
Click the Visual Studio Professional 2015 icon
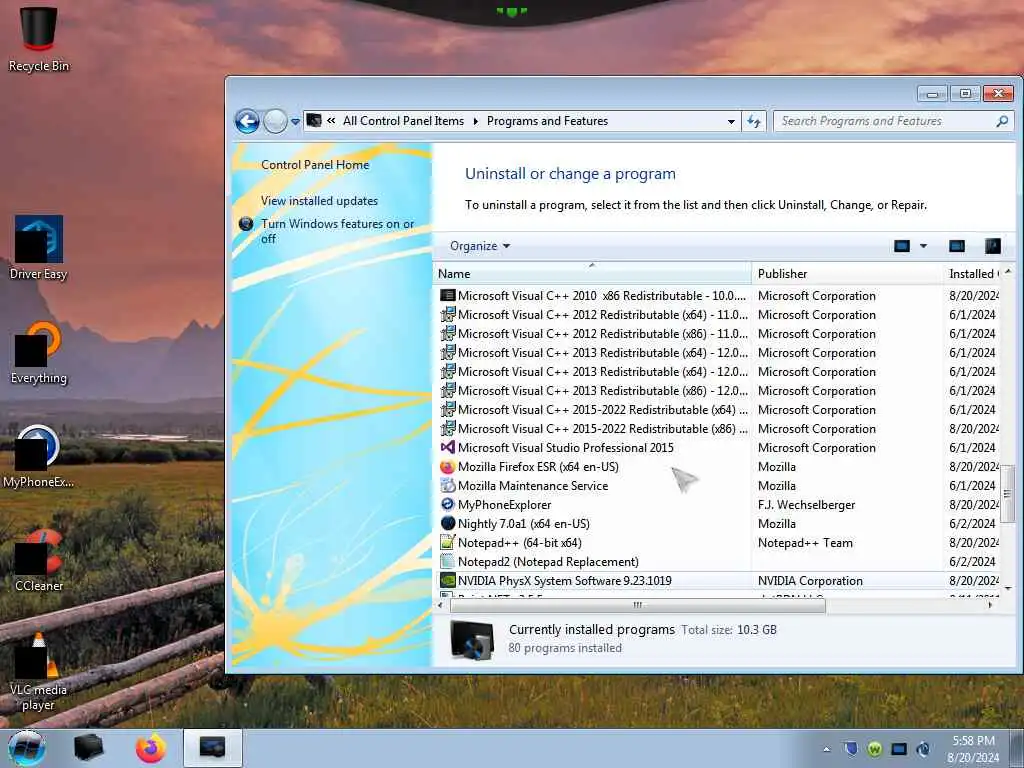click(447, 448)
